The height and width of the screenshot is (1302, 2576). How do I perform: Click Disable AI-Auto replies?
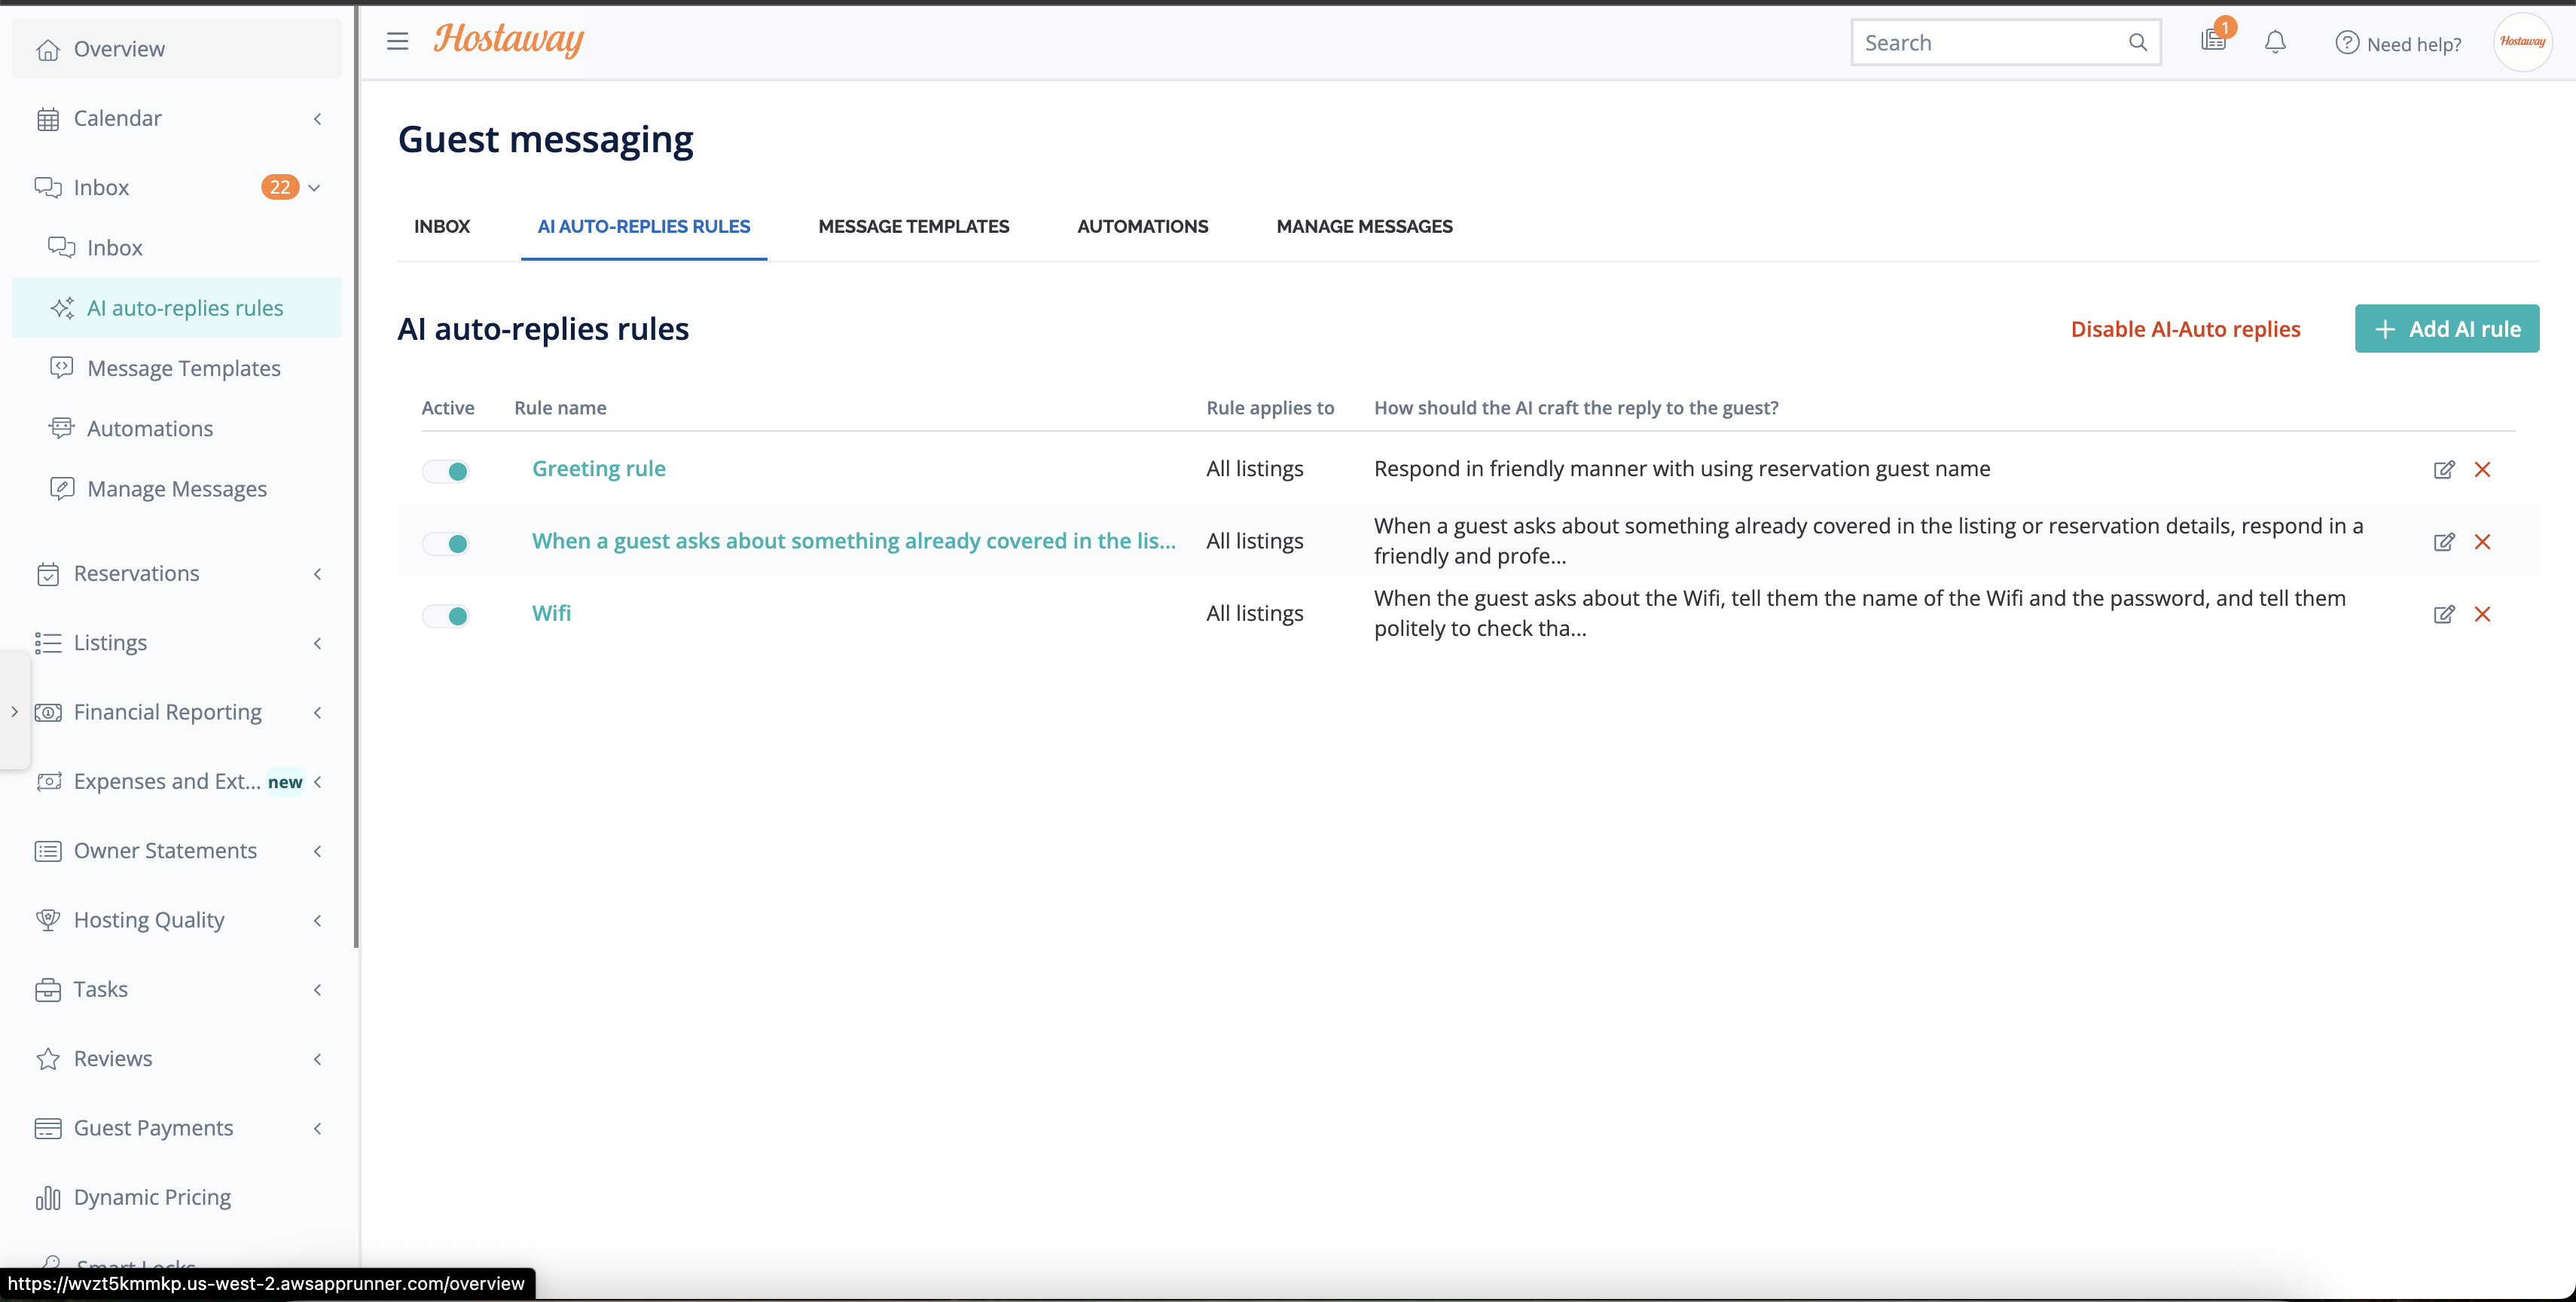click(x=2185, y=329)
